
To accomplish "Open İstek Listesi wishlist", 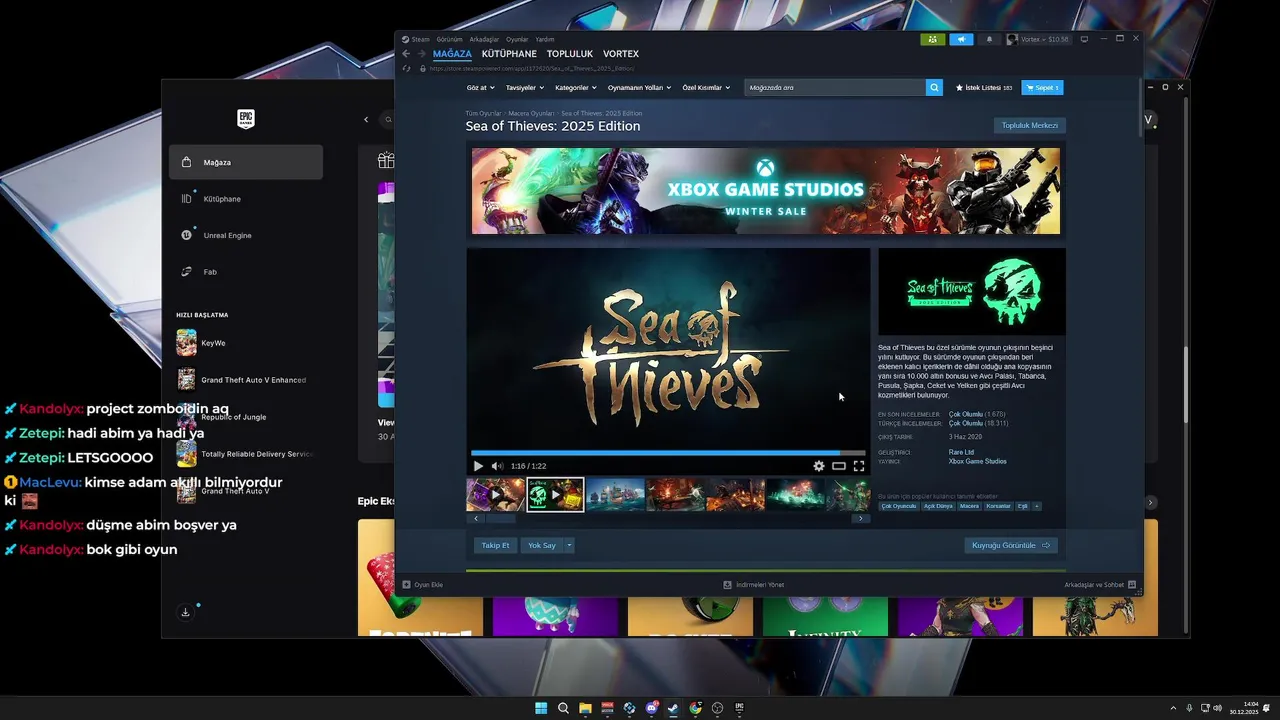I will click(x=984, y=88).
